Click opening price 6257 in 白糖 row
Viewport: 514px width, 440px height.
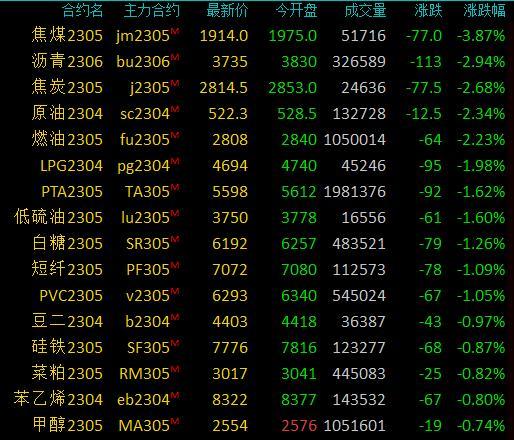point(299,244)
